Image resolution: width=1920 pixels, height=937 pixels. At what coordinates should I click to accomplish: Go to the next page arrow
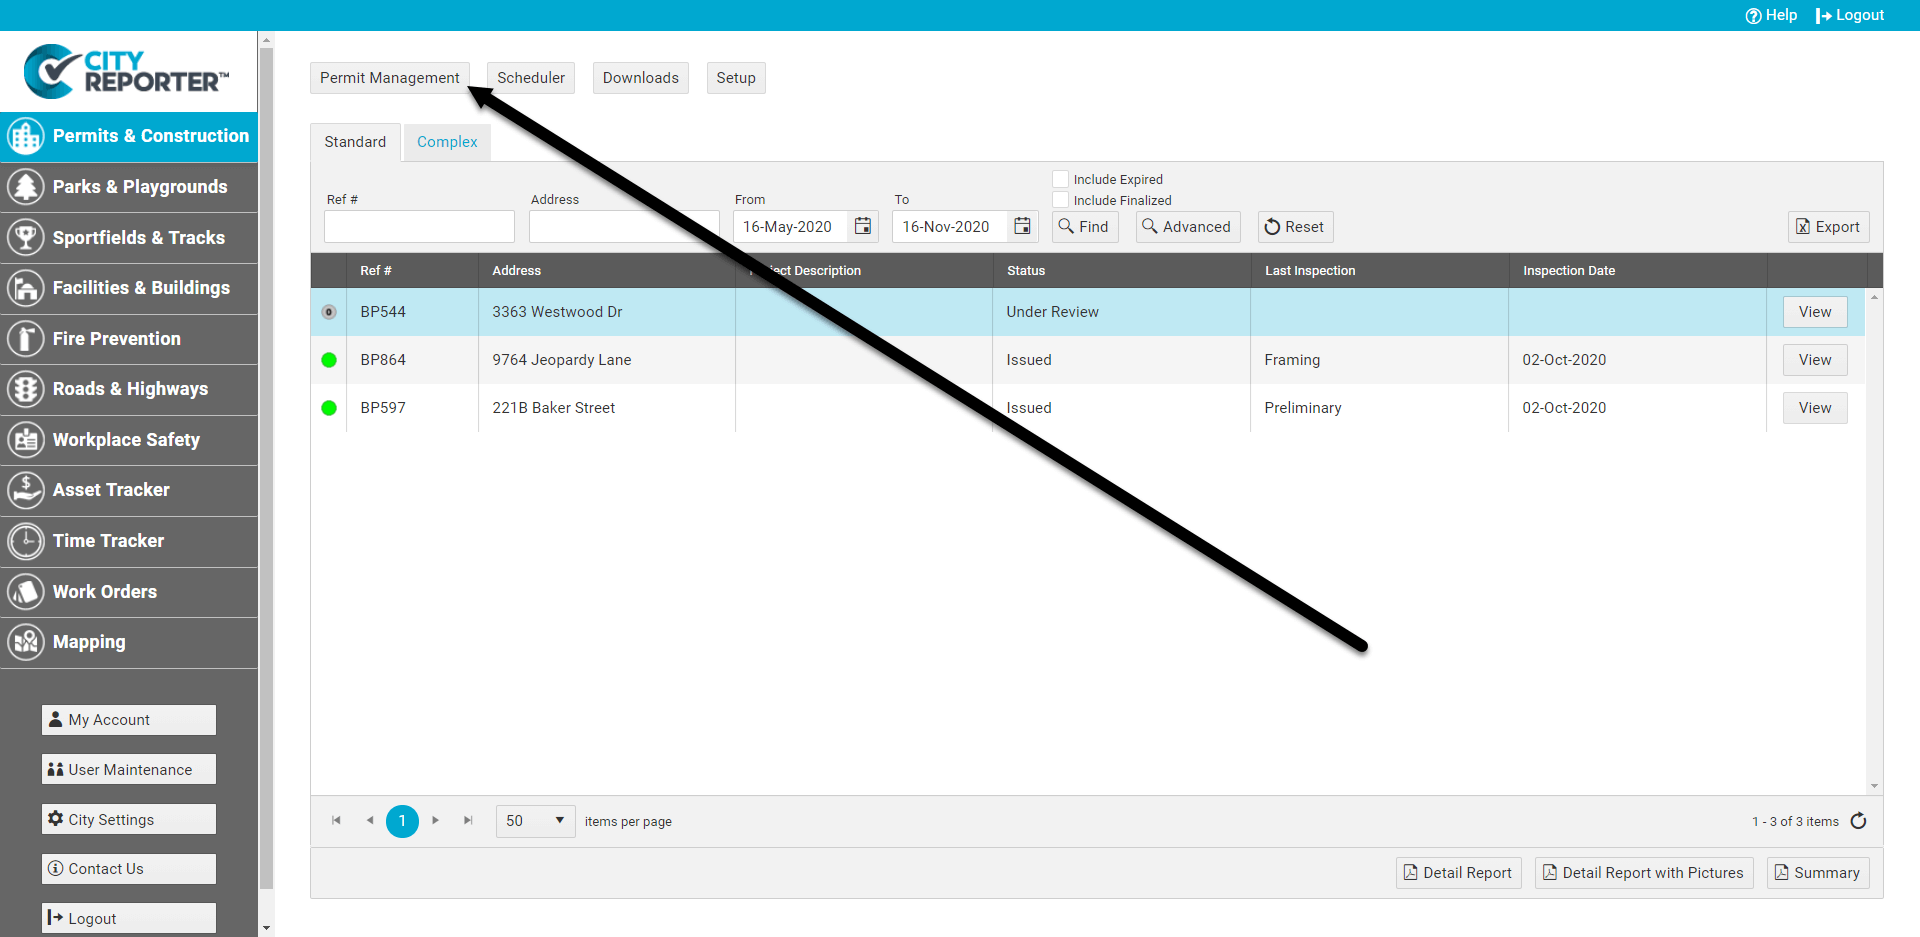436,821
